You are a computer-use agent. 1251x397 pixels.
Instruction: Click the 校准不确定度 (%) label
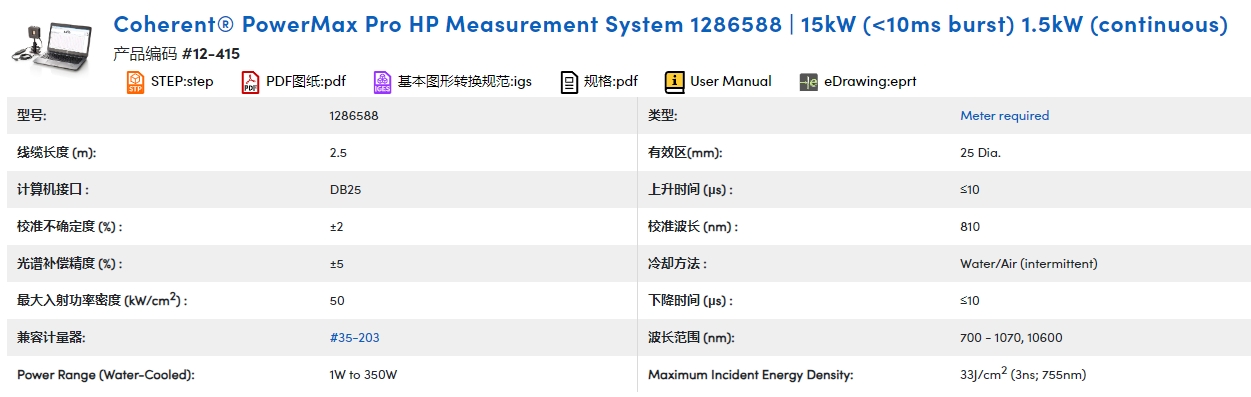(70, 227)
